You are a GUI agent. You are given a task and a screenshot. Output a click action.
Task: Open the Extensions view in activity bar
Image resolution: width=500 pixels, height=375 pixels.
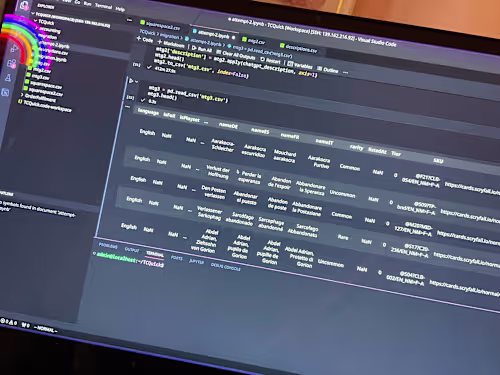(12, 63)
